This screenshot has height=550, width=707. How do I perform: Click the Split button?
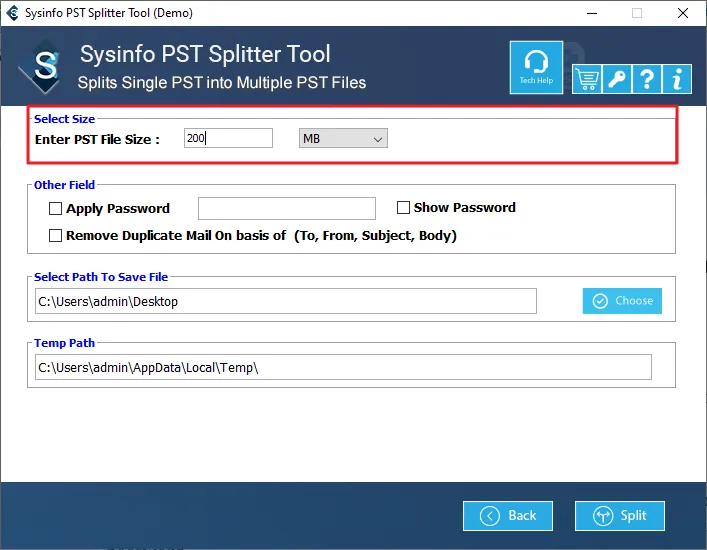coord(620,516)
